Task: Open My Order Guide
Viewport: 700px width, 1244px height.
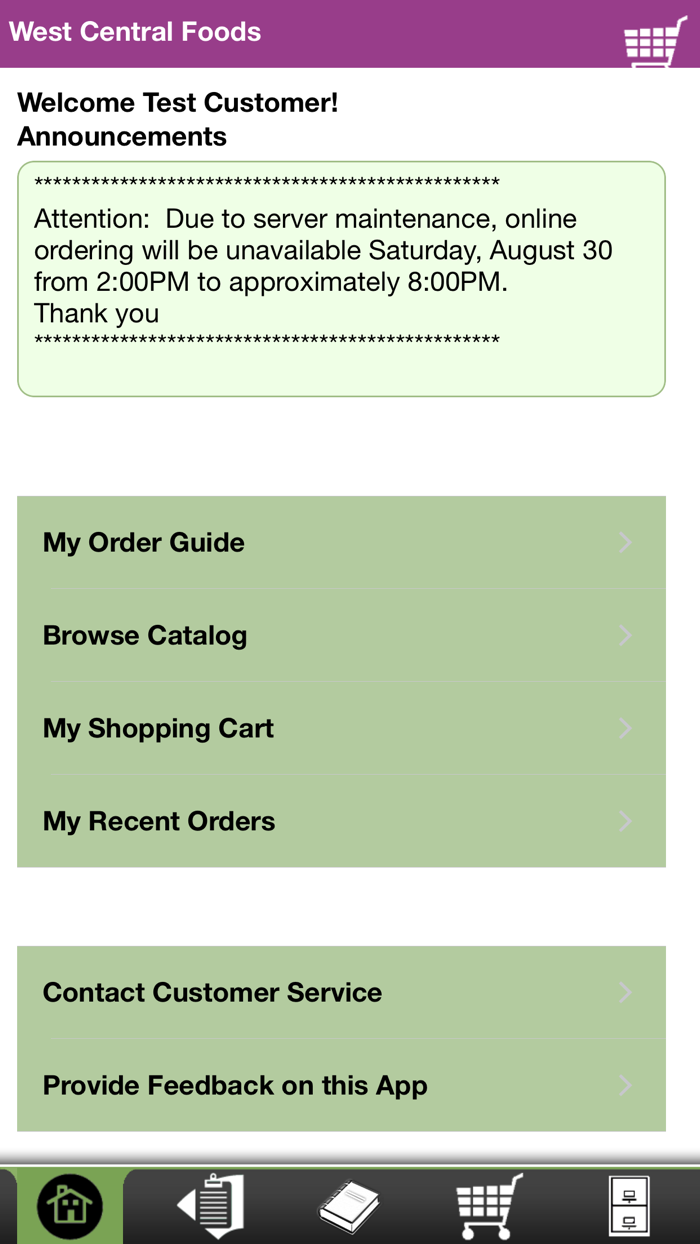Action: click(x=144, y=542)
